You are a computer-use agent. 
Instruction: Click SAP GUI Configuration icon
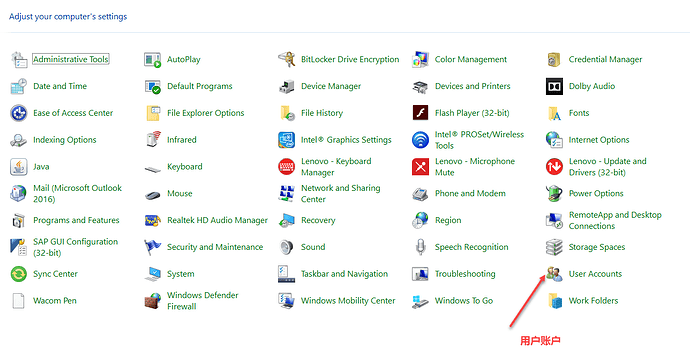(x=19, y=247)
